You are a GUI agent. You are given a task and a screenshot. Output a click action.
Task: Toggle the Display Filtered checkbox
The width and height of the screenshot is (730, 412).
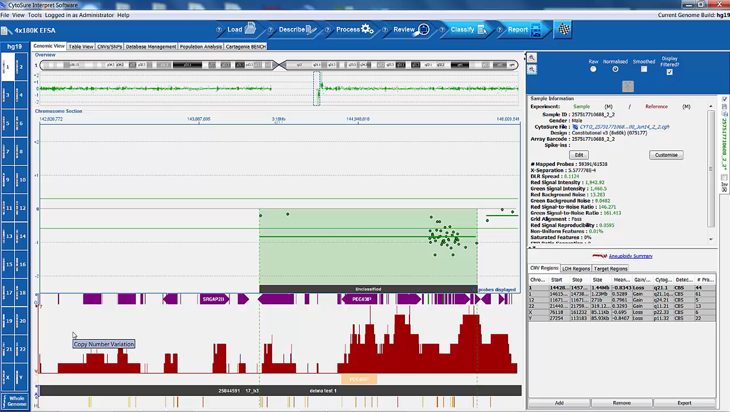click(x=669, y=72)
